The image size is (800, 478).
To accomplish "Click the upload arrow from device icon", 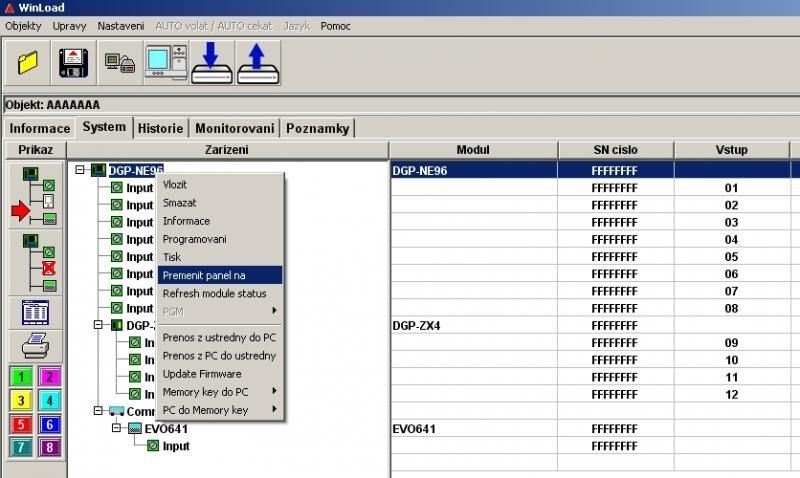I will (256, 63).
